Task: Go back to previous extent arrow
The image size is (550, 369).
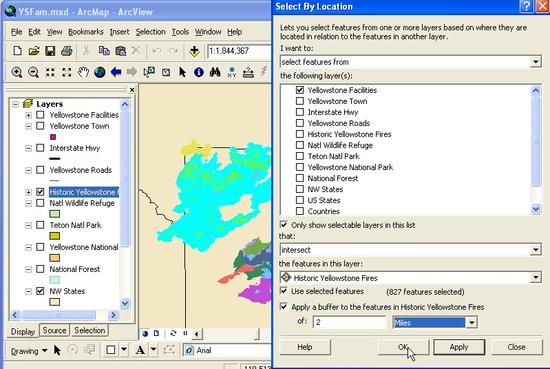Action: pyautogui.click(x=116, y=72)
